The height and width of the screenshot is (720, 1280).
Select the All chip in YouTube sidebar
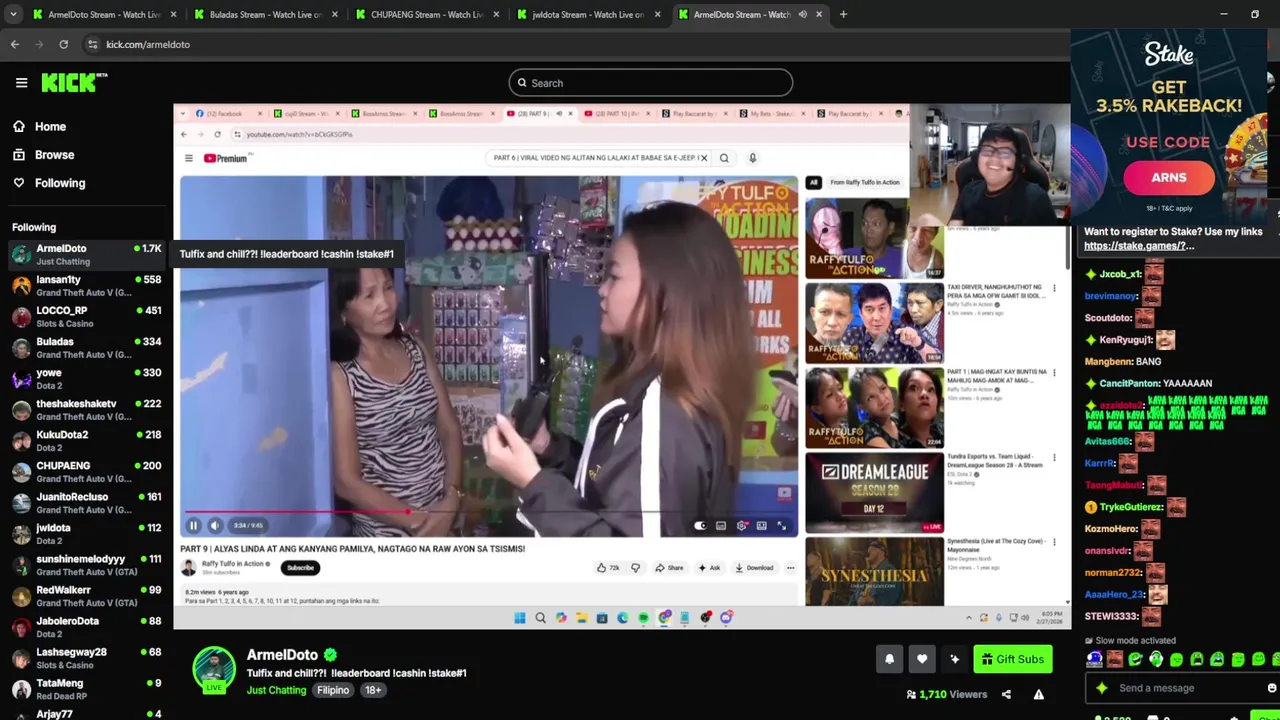click(813, 182)
